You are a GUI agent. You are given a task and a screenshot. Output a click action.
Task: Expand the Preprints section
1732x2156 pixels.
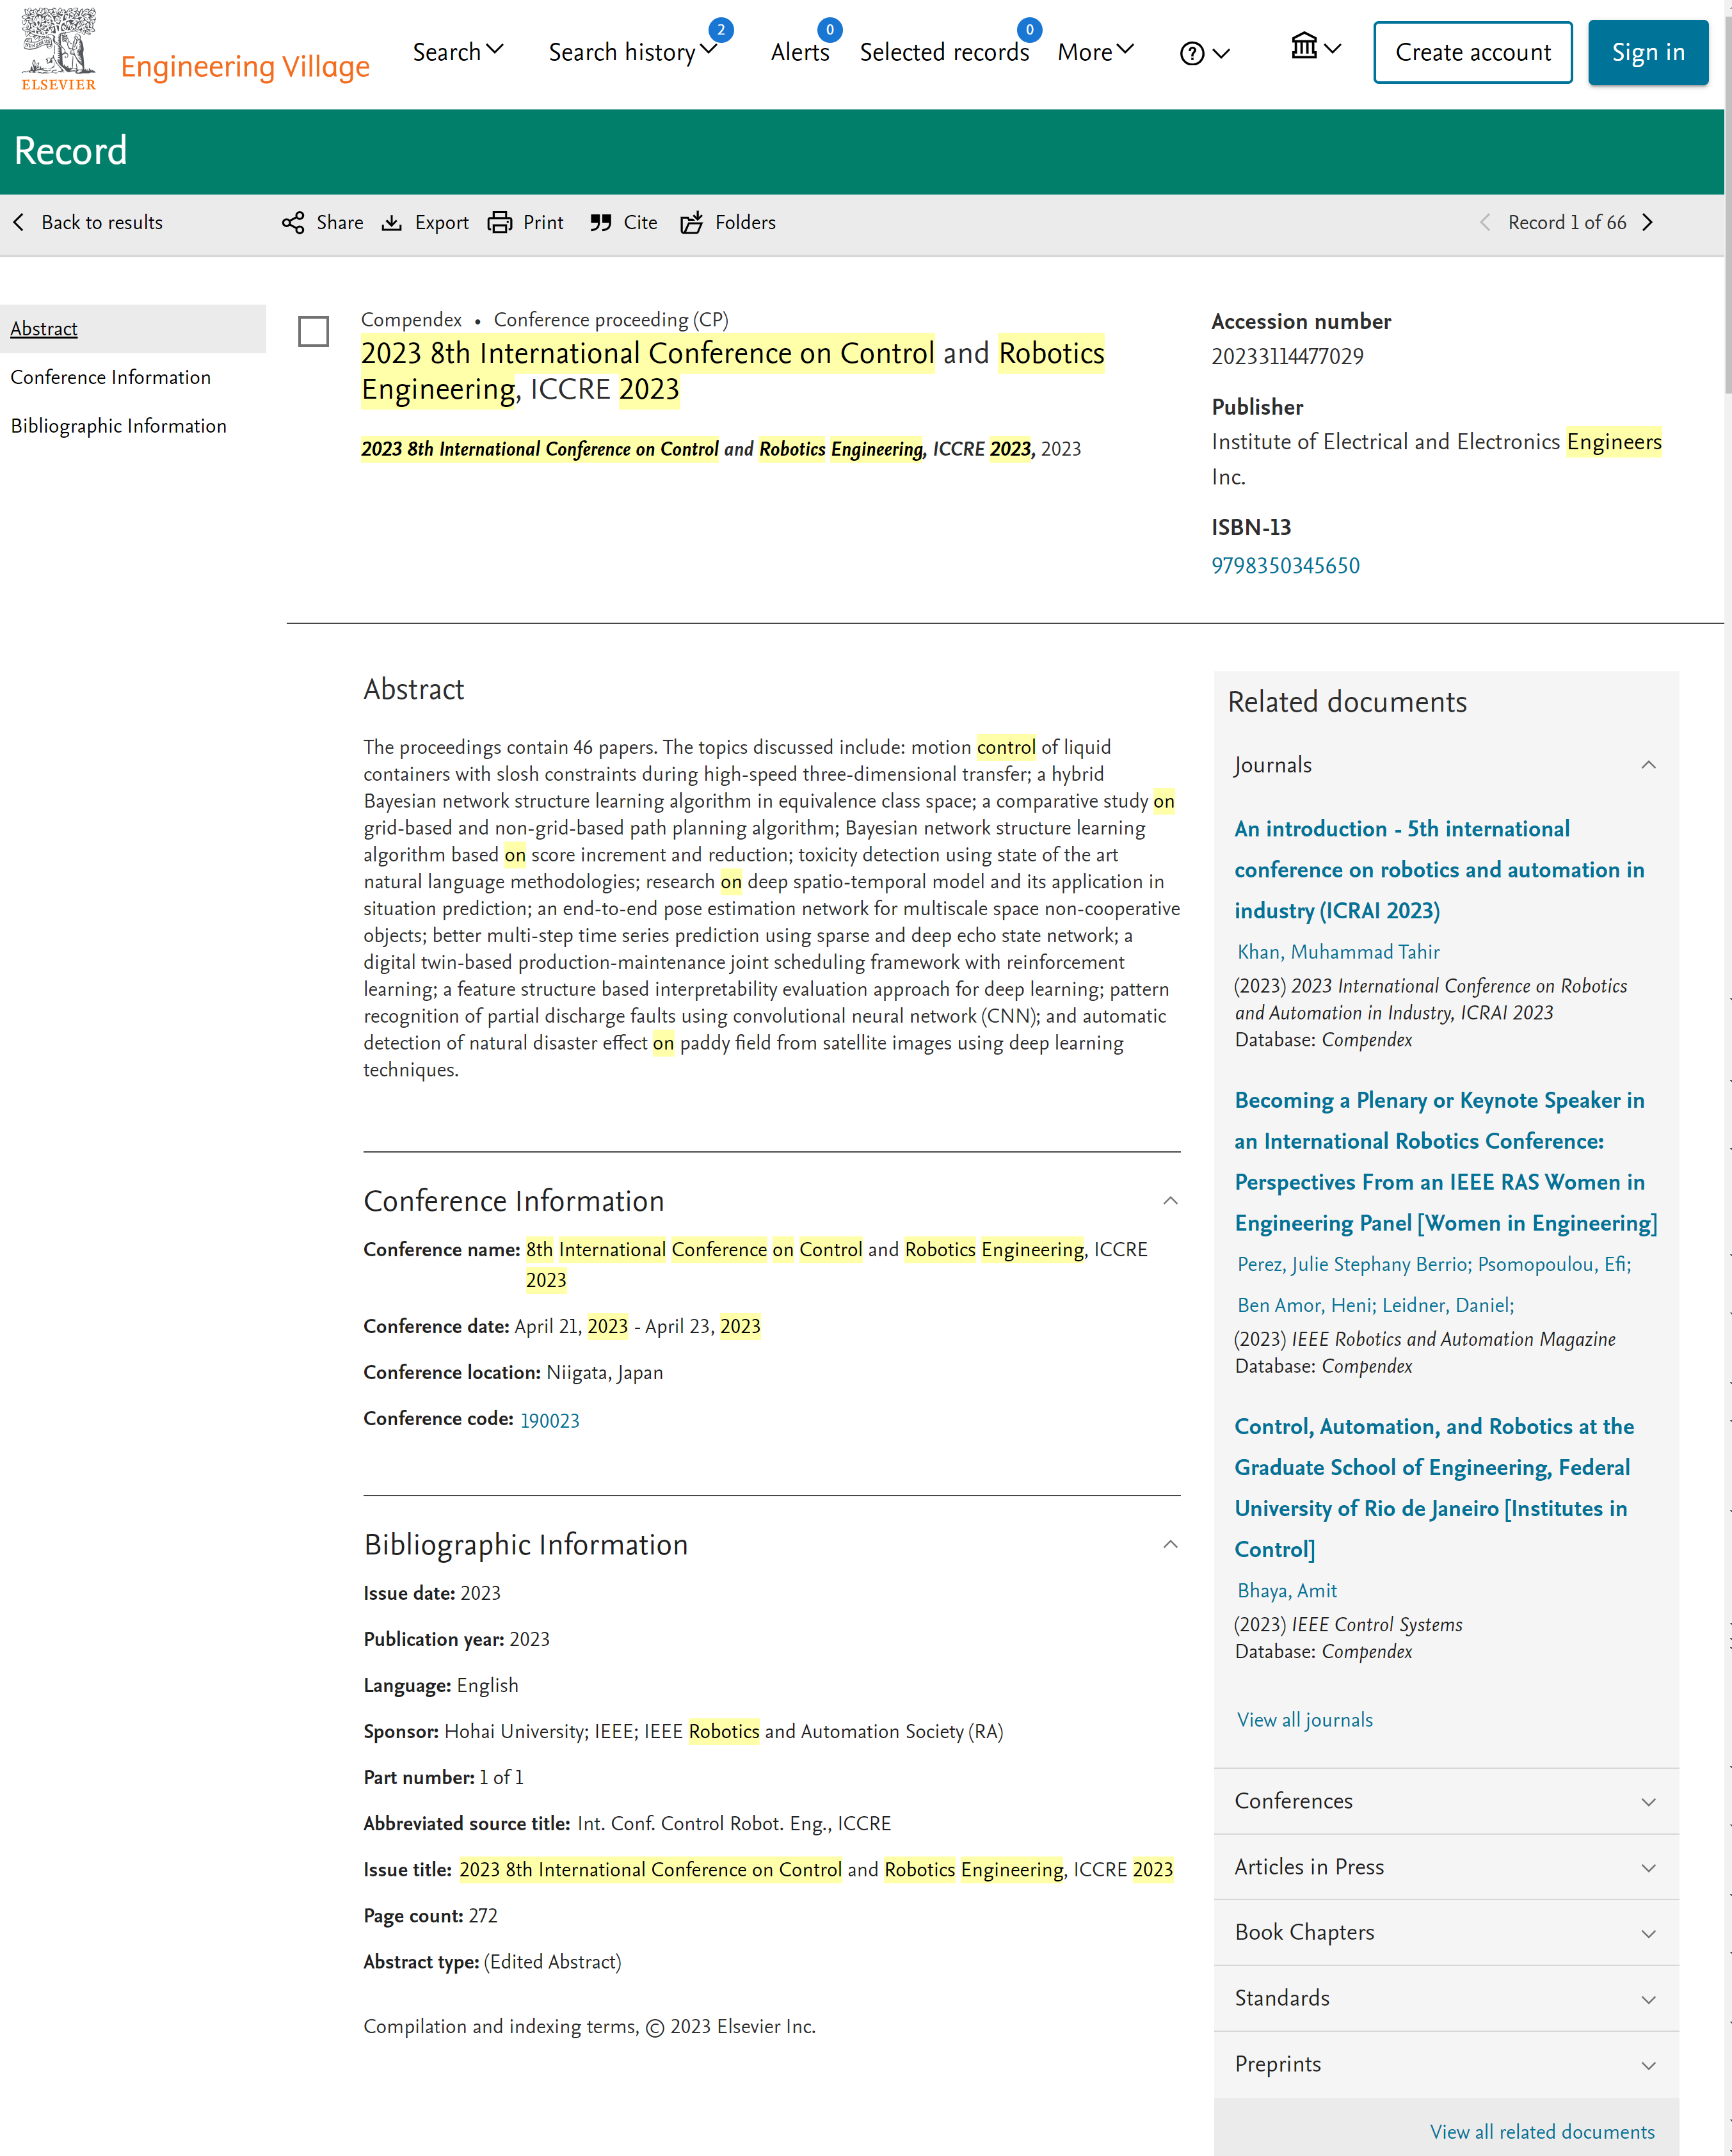1445,2064
